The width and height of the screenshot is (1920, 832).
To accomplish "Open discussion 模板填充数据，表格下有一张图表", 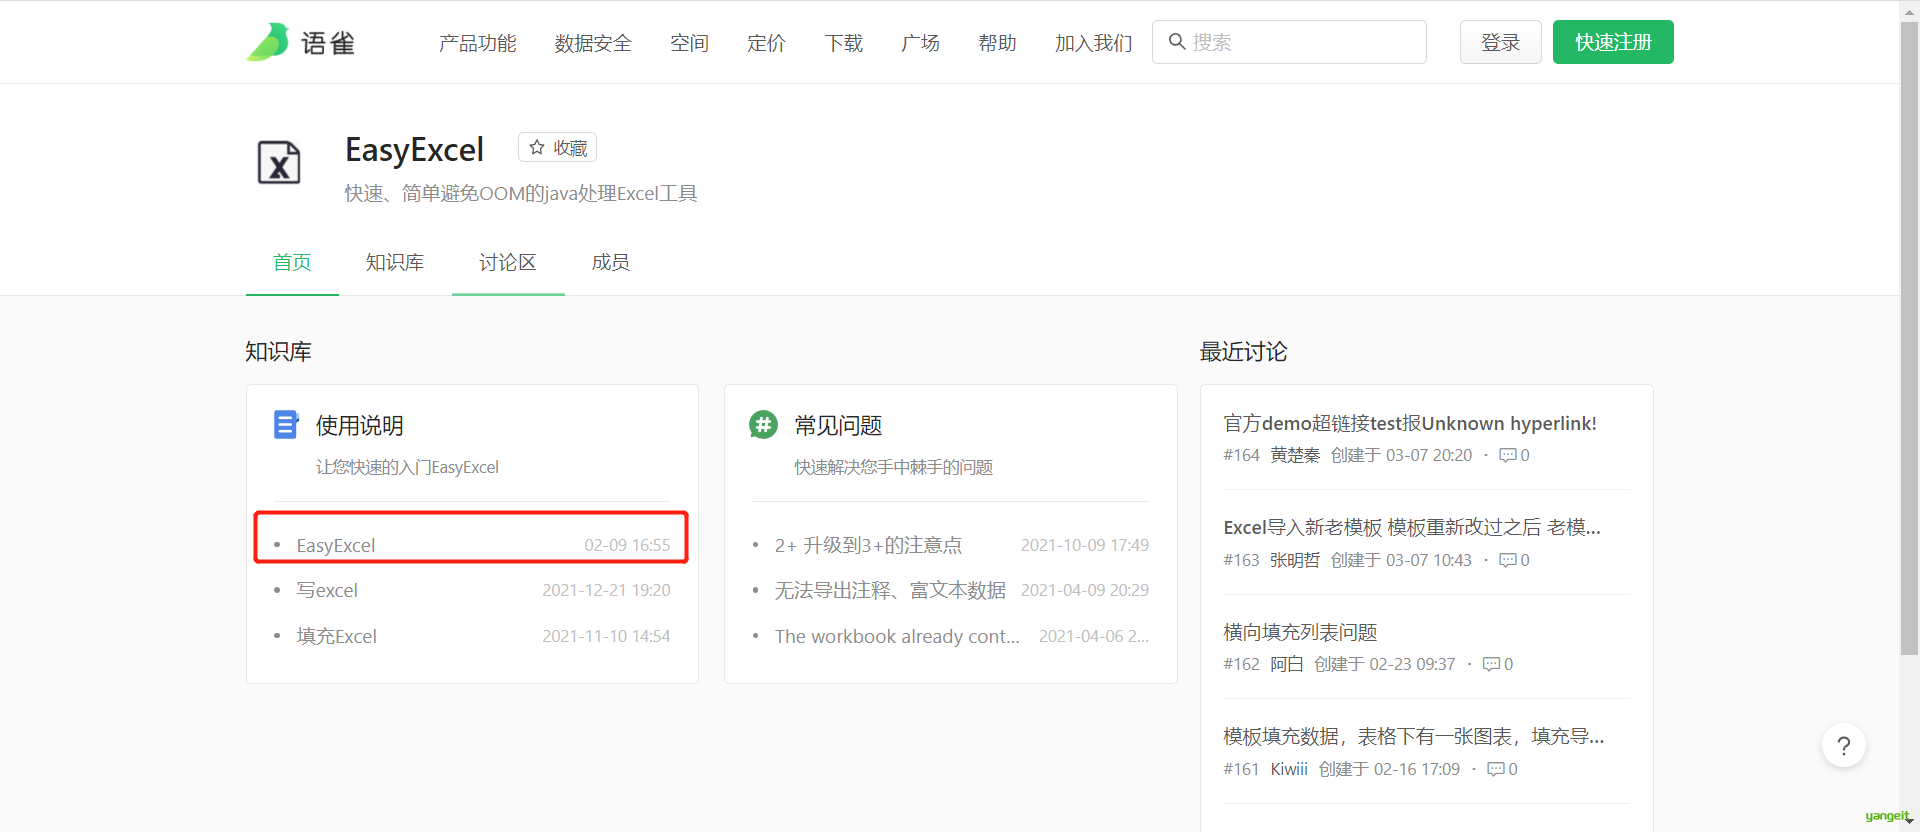I will pos(1414,736).
